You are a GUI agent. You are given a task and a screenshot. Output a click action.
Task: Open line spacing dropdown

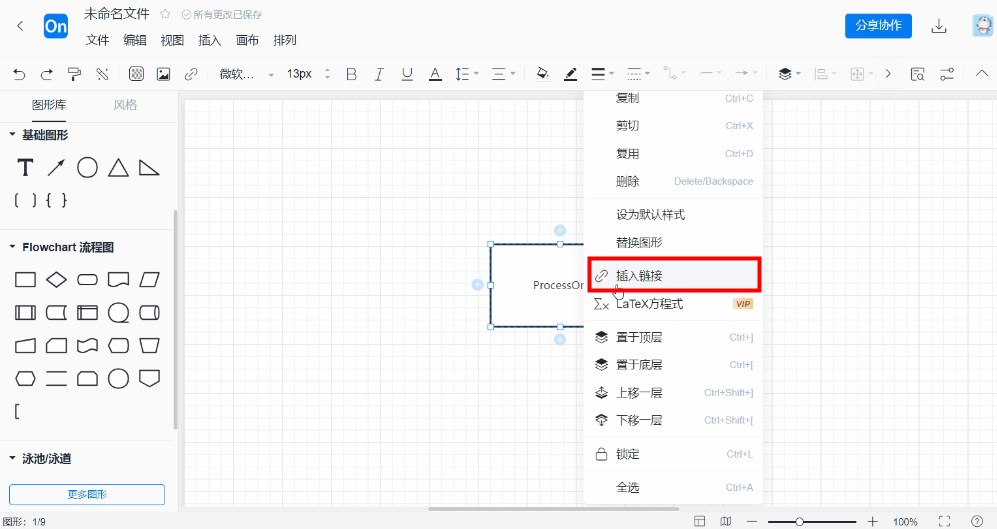pyautogui.click(x=466, y=74)
